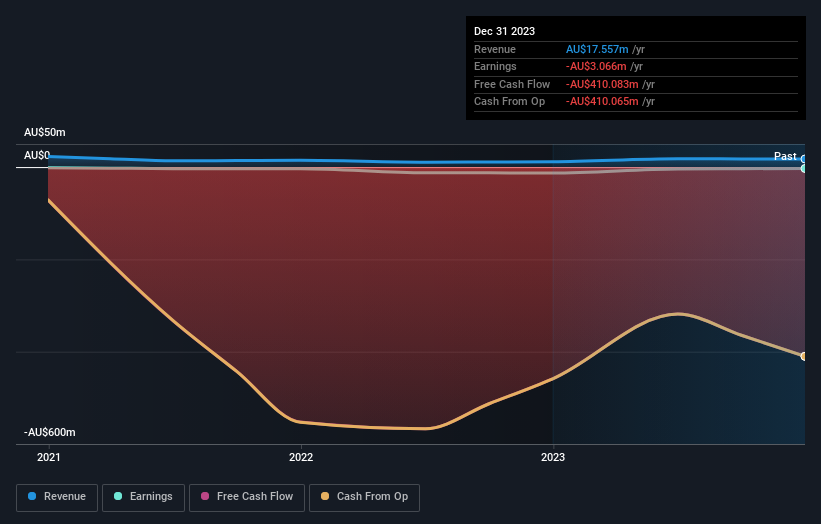Click the -AU$410.065m cash from op value
Viewport: 821px width, 524px height.
[x=602, y=102]
